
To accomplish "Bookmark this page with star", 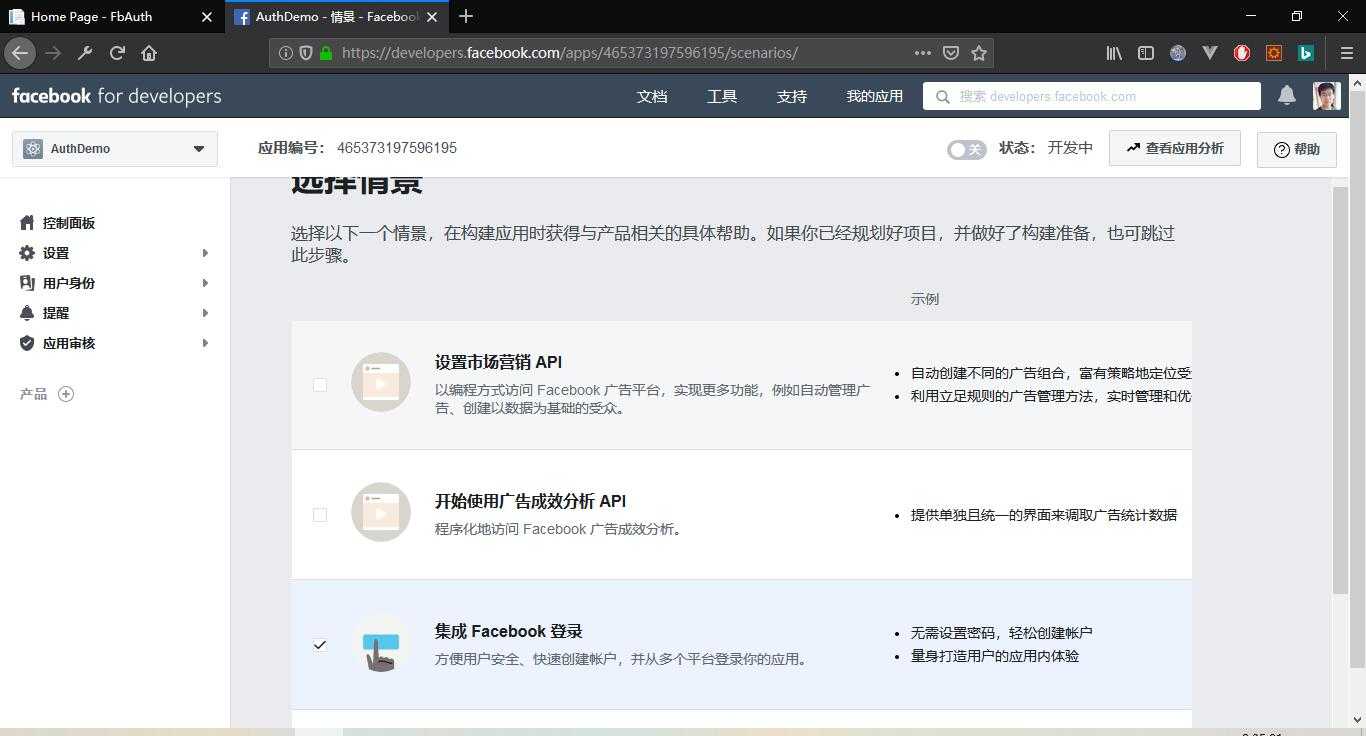I will pyautogui.click(x=979, y=53).
